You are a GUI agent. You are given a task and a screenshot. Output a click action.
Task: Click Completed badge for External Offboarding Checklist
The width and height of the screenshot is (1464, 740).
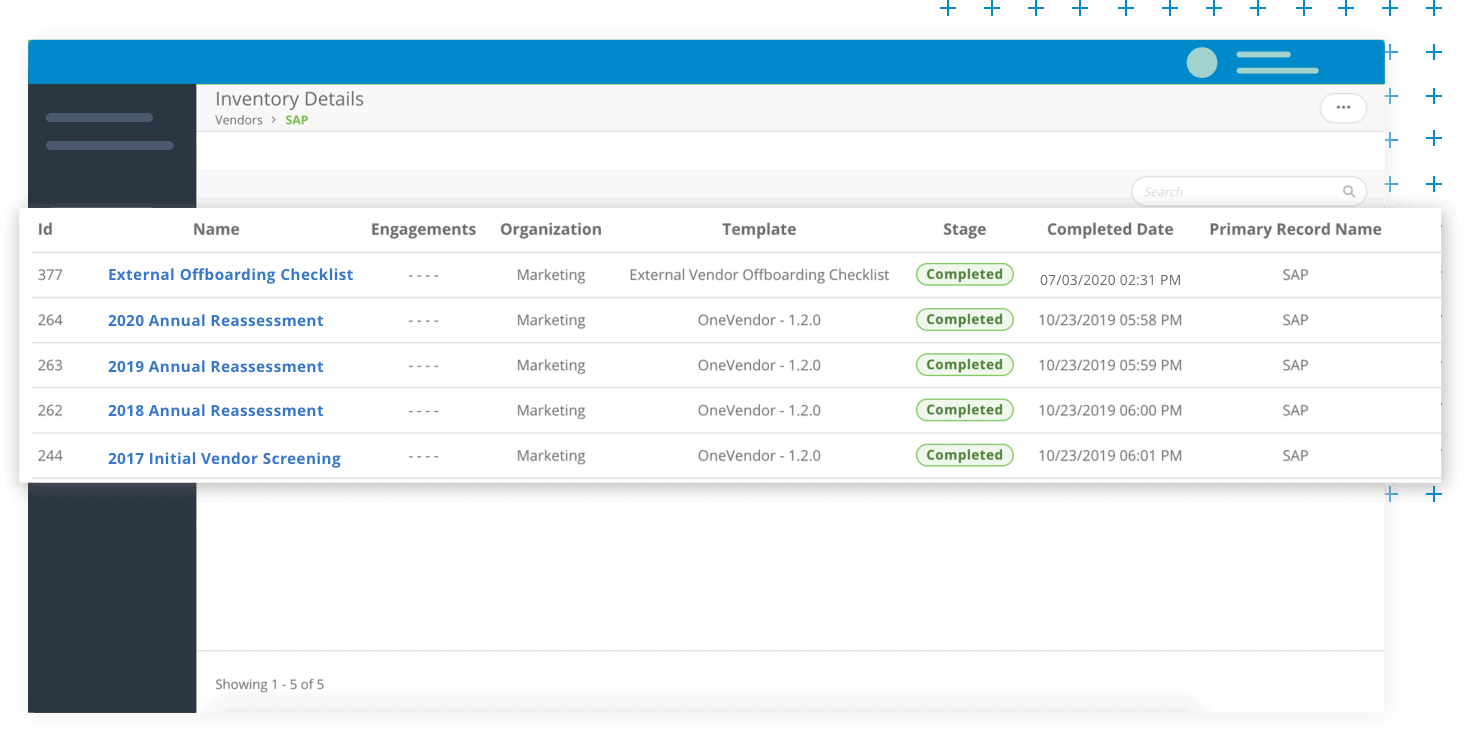point(964,274)
